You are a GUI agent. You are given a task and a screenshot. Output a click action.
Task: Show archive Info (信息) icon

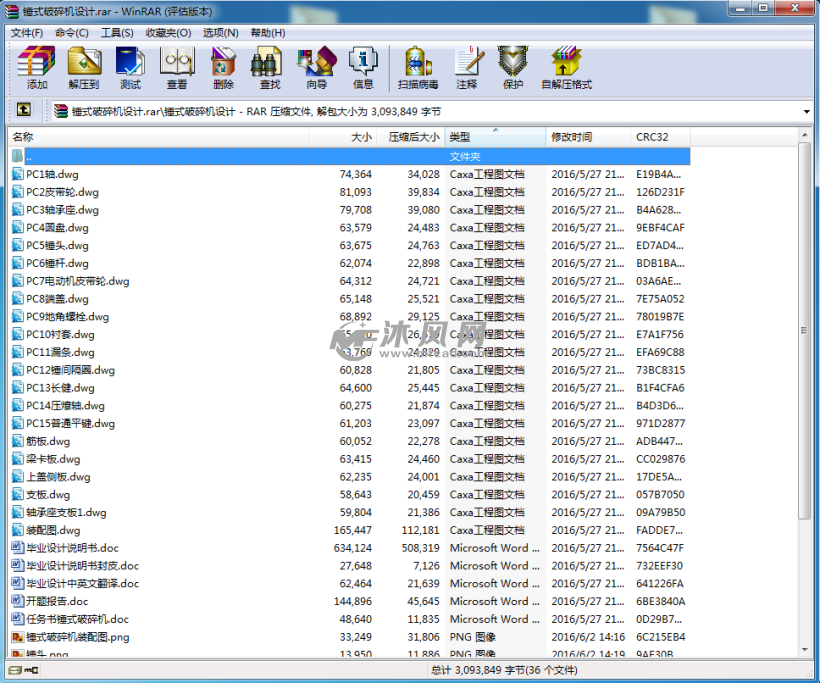coord(363,67)
